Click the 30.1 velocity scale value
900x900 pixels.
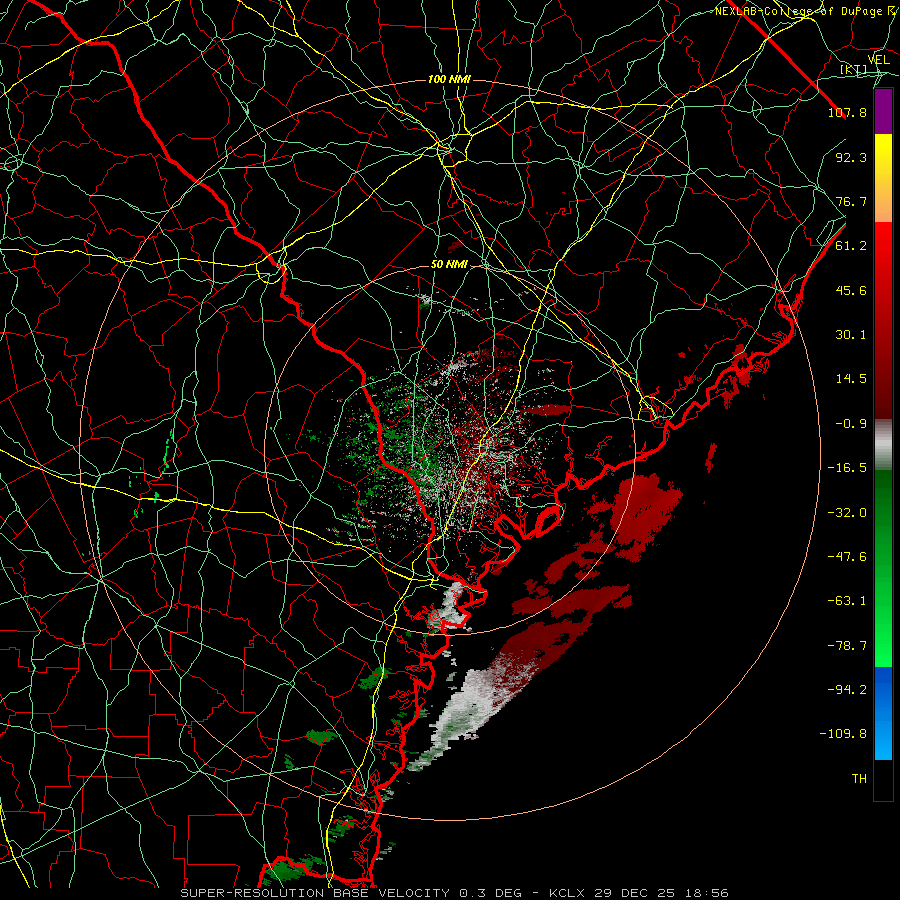coord(851,335)
